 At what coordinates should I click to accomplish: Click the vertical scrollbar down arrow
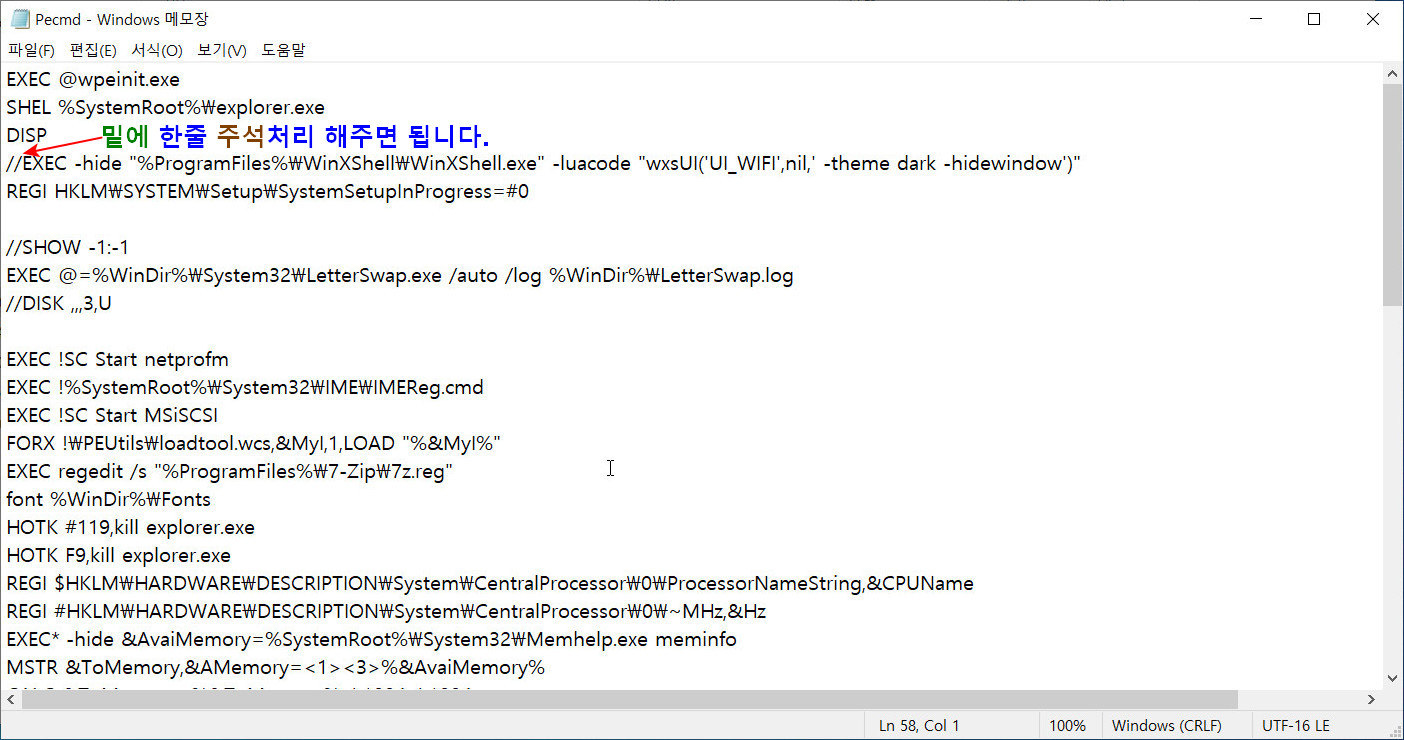point(1393,677)
